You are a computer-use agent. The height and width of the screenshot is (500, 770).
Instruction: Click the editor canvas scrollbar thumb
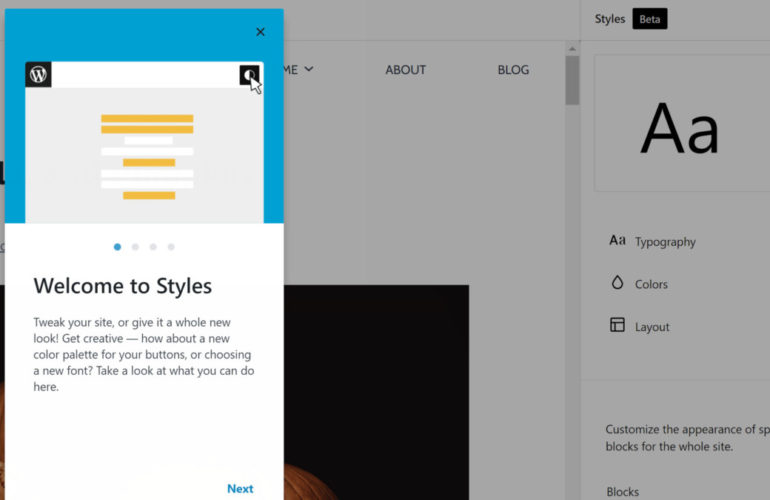coord(572,80)
